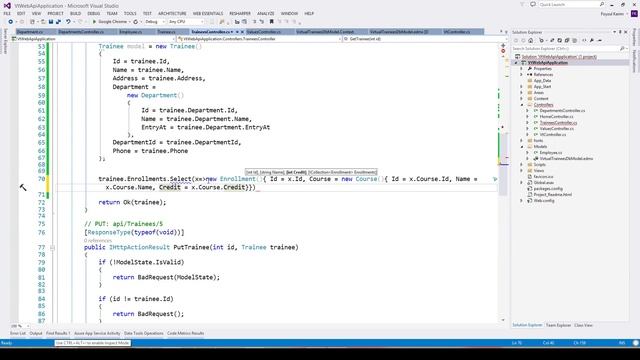
Task: Click the Undo toolbar icon
Action: pyautogui.click(x=68, y=22)
